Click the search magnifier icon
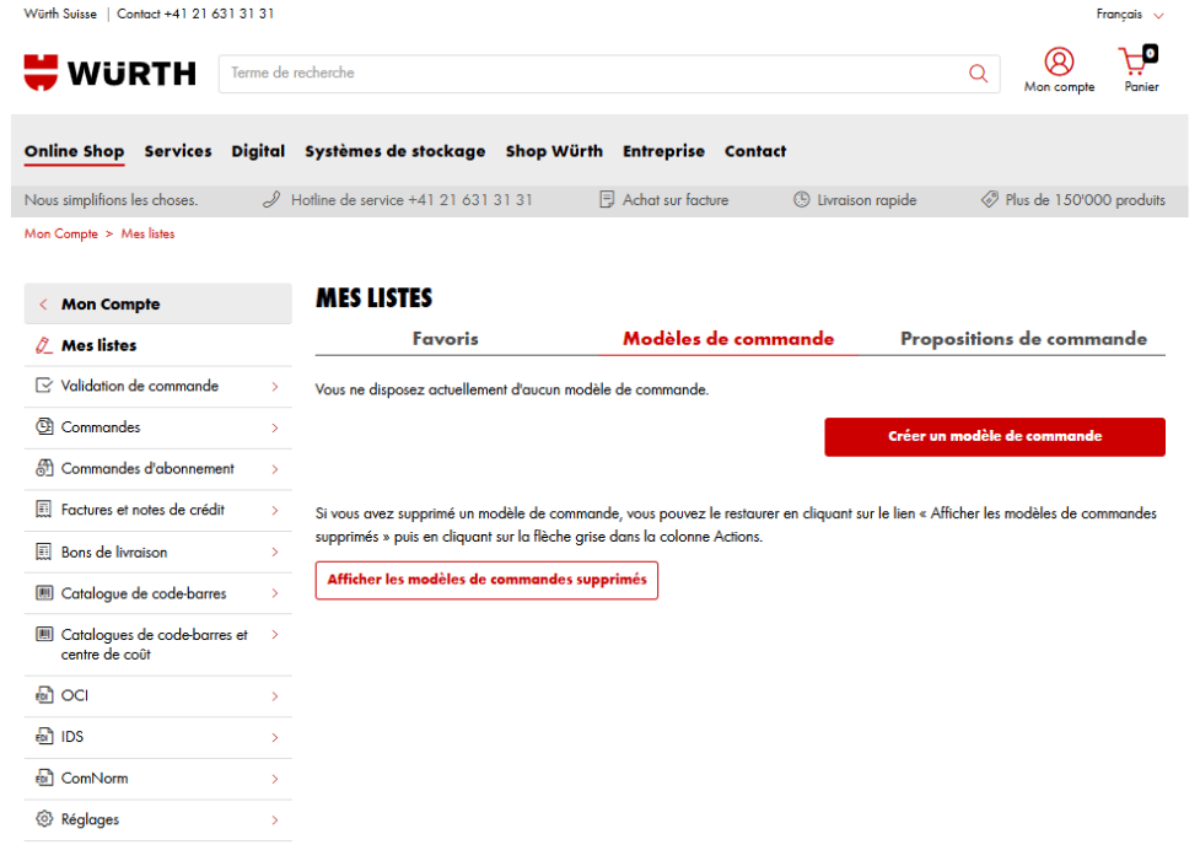Viewport: 1200px width, 857px height. coord(978,73)
